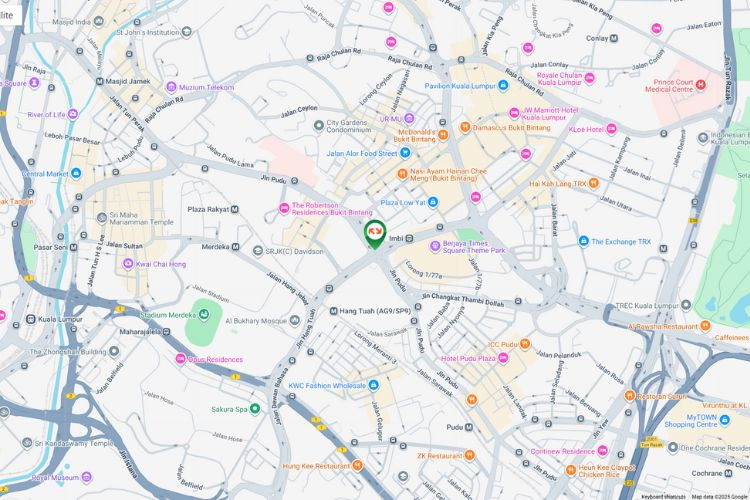This screenshot has width=750, height=500.
Task: Click the KWC Fashion Wholesale marker
Action: [374, 385]
